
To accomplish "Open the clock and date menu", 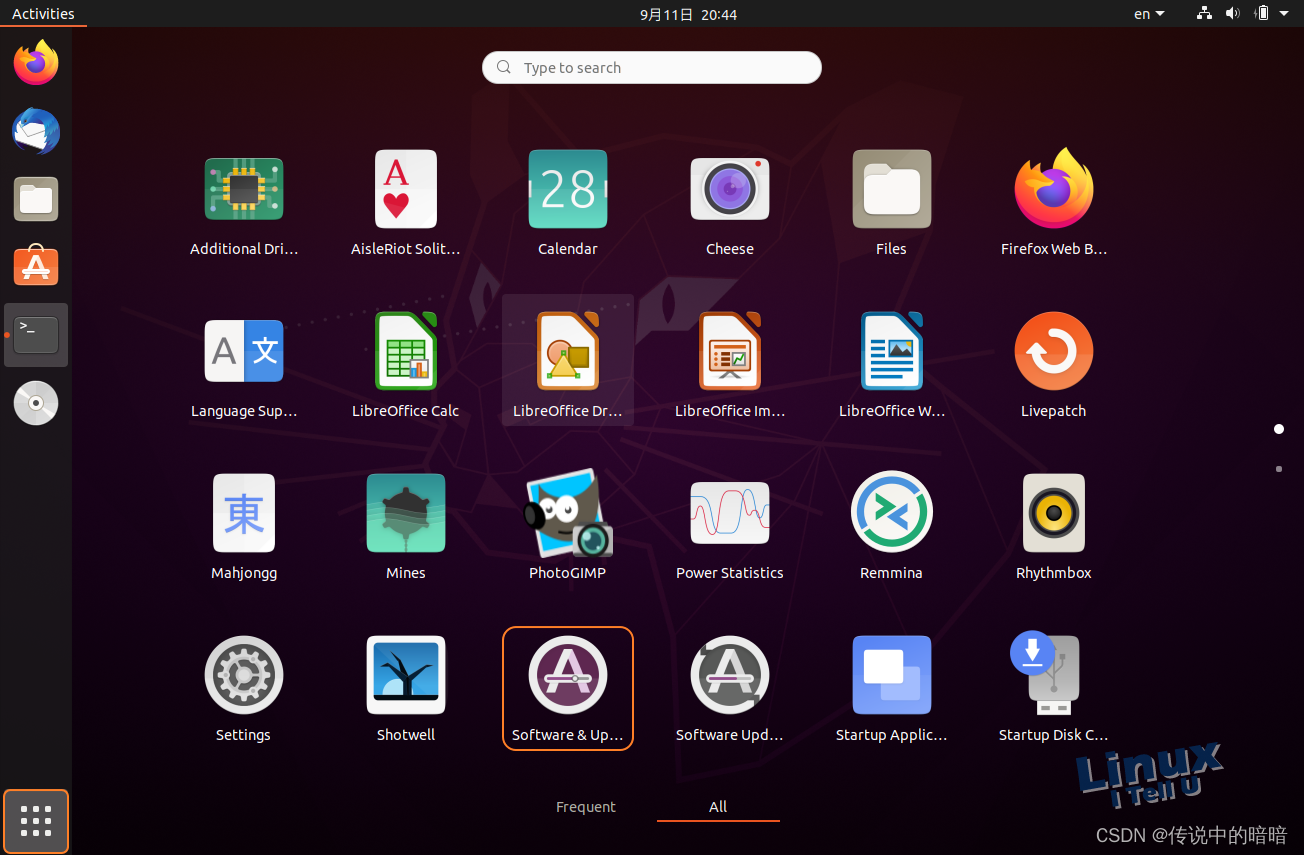I will (689, 14).
